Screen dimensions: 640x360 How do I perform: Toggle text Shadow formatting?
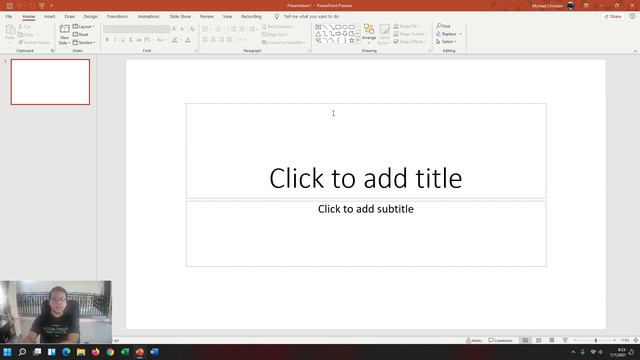(131, 40)
